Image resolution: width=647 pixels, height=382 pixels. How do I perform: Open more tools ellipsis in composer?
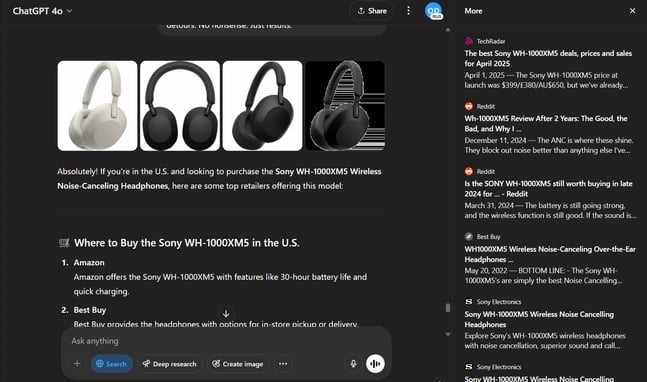point(283,364)
